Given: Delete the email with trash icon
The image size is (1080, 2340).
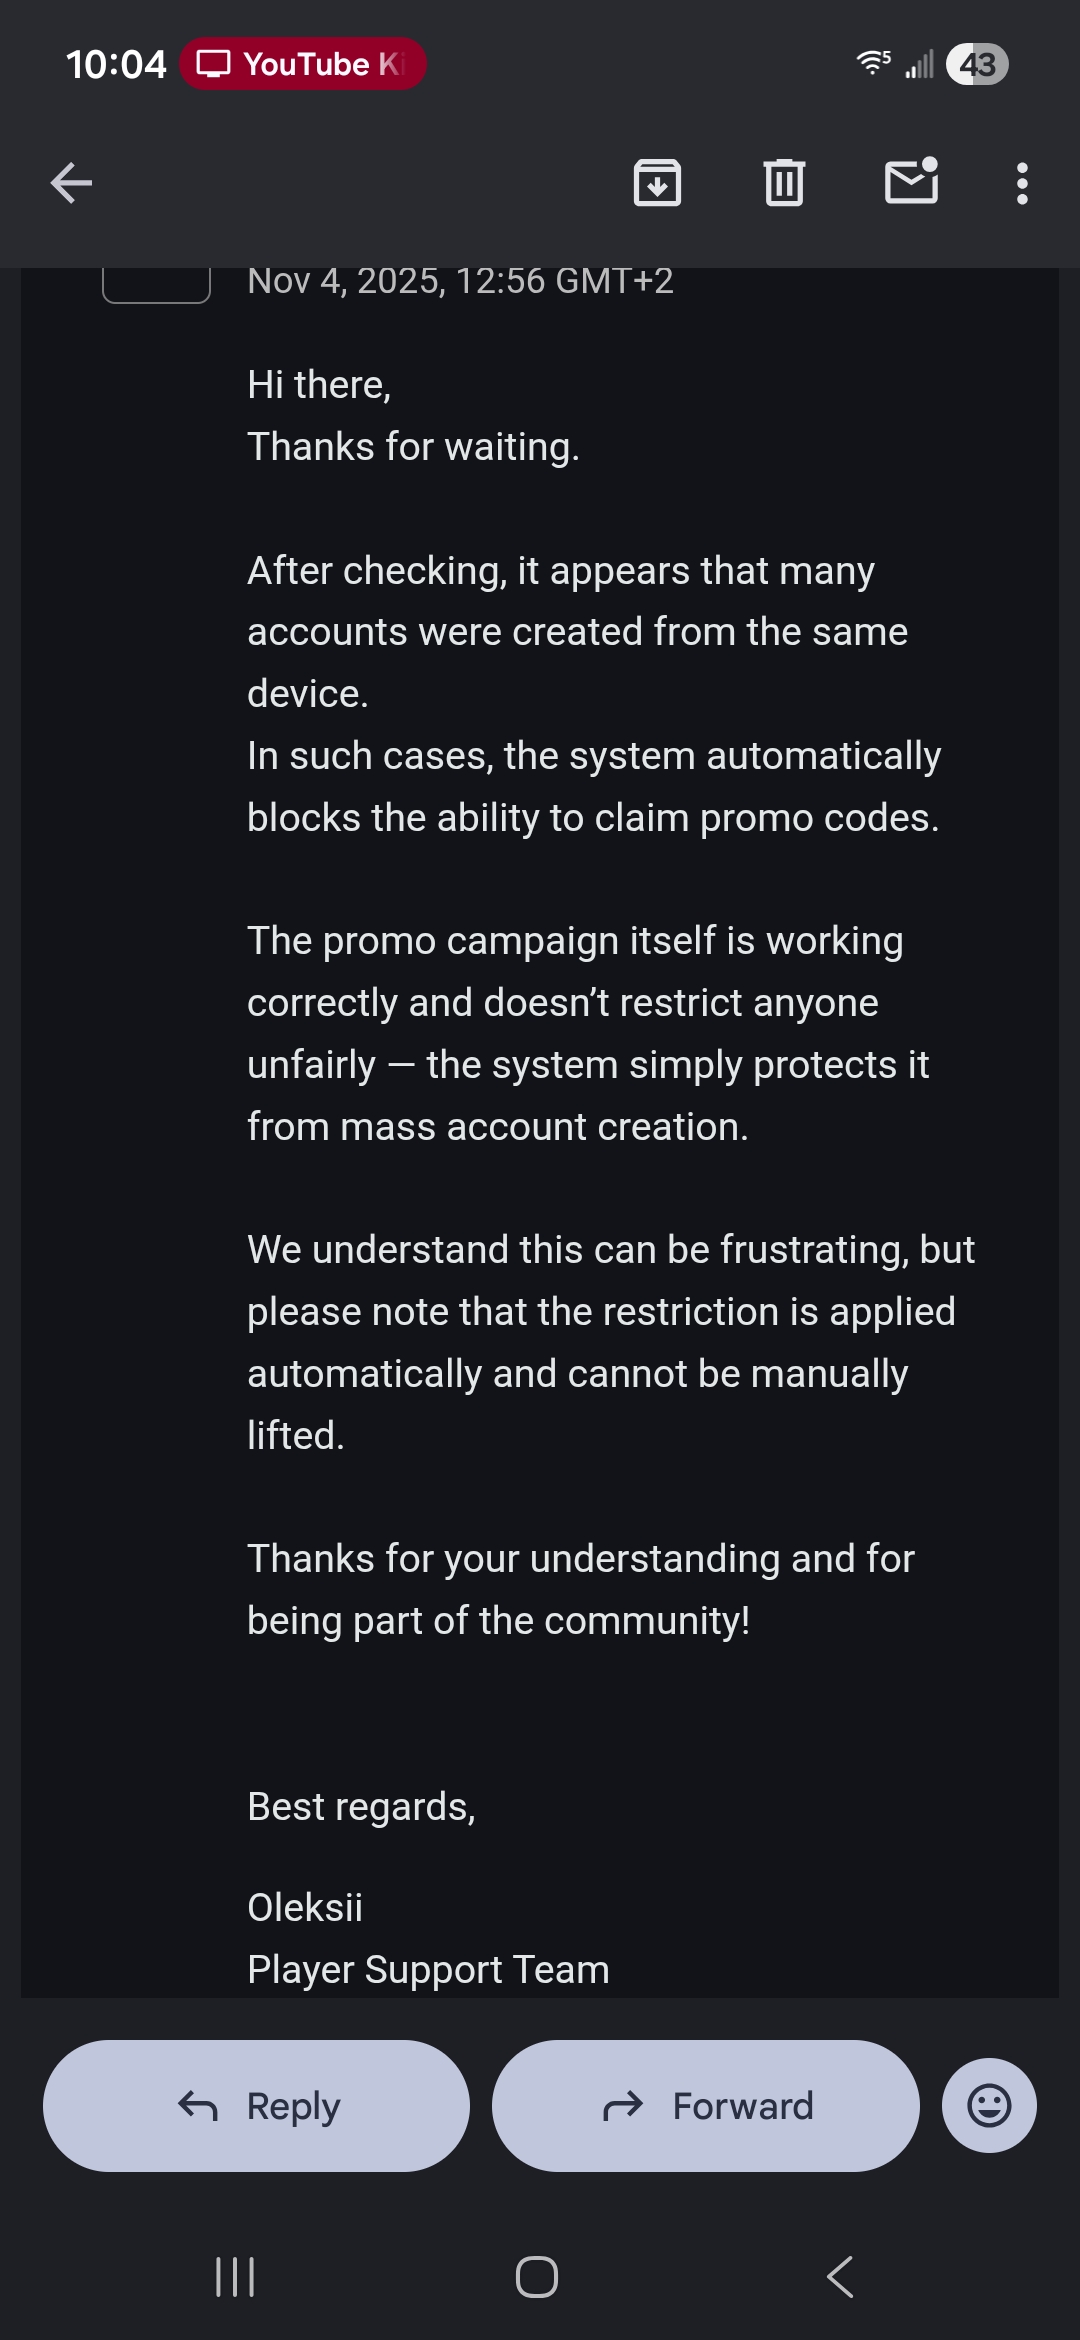Looking at the screenshot, I should pos(784,183).
